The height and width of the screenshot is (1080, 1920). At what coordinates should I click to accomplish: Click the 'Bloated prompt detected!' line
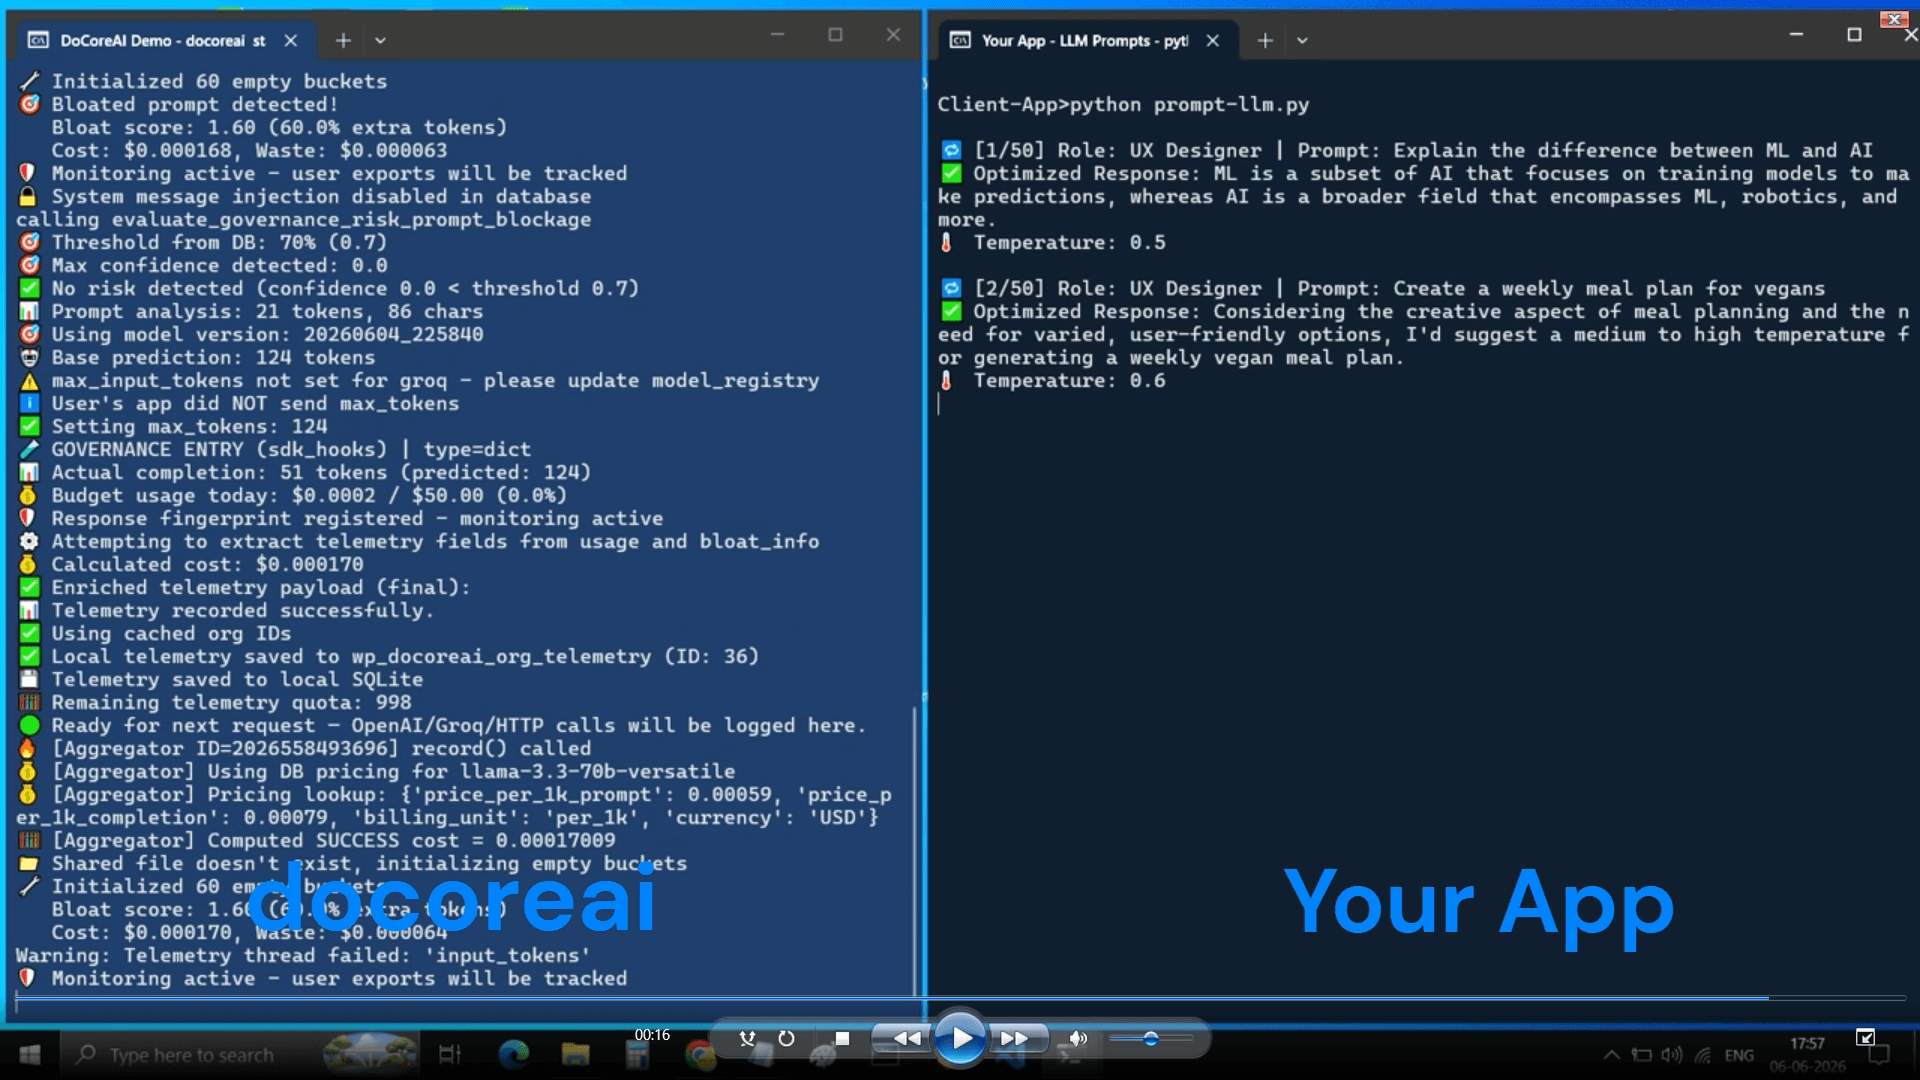click(x=178, y=105)
